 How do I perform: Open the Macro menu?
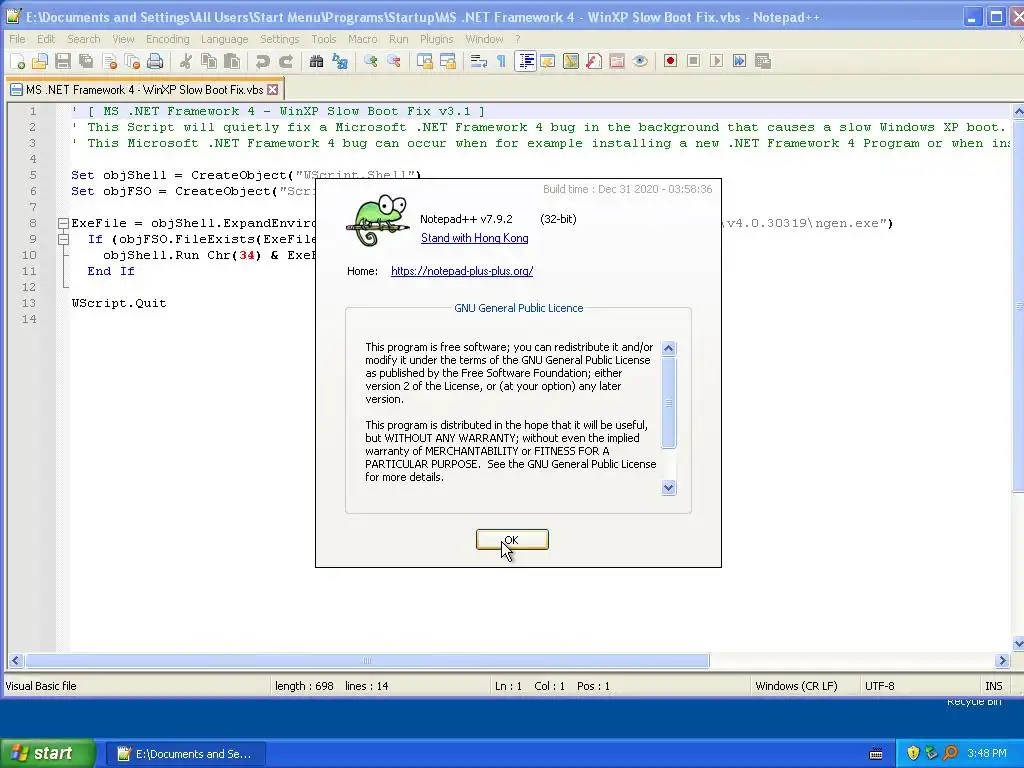pos(362,39)
